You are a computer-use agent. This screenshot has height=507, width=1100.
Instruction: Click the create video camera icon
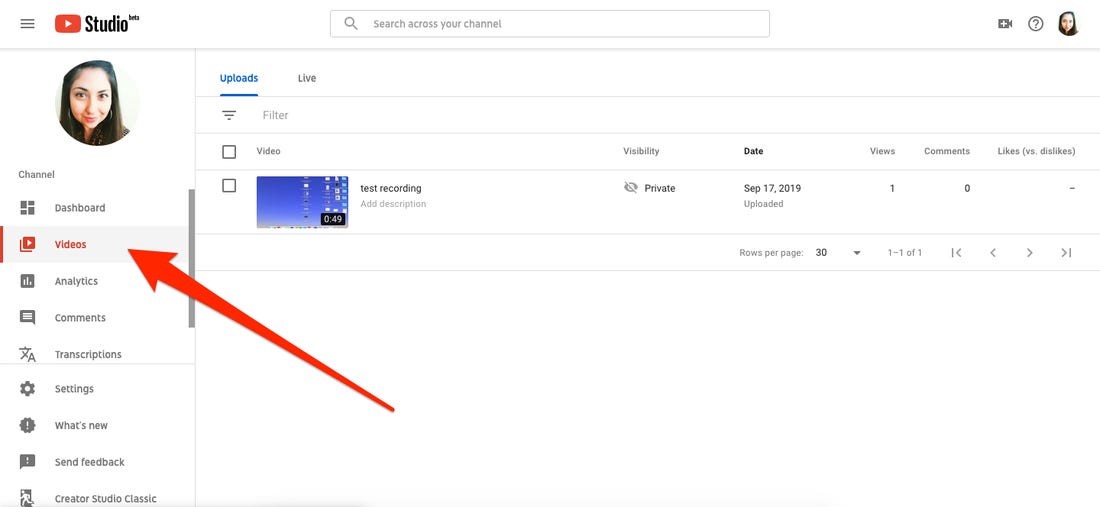point(1005,24)
